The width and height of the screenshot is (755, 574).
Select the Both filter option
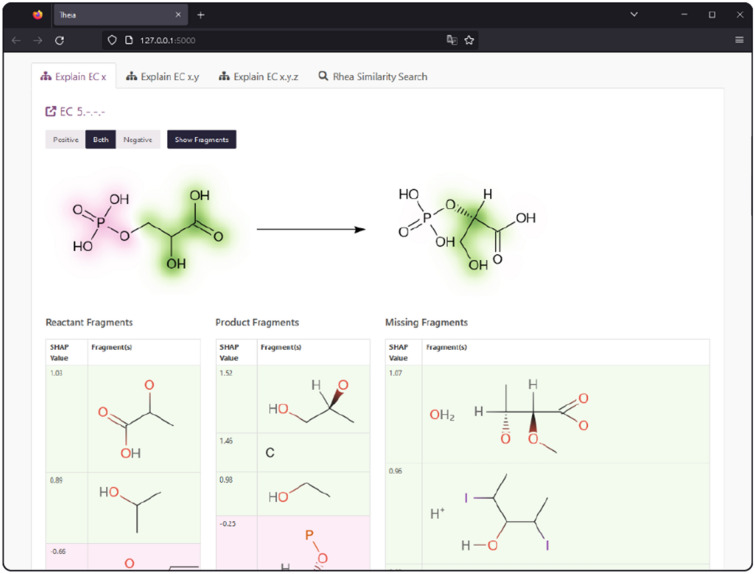(x=101, y=140)
